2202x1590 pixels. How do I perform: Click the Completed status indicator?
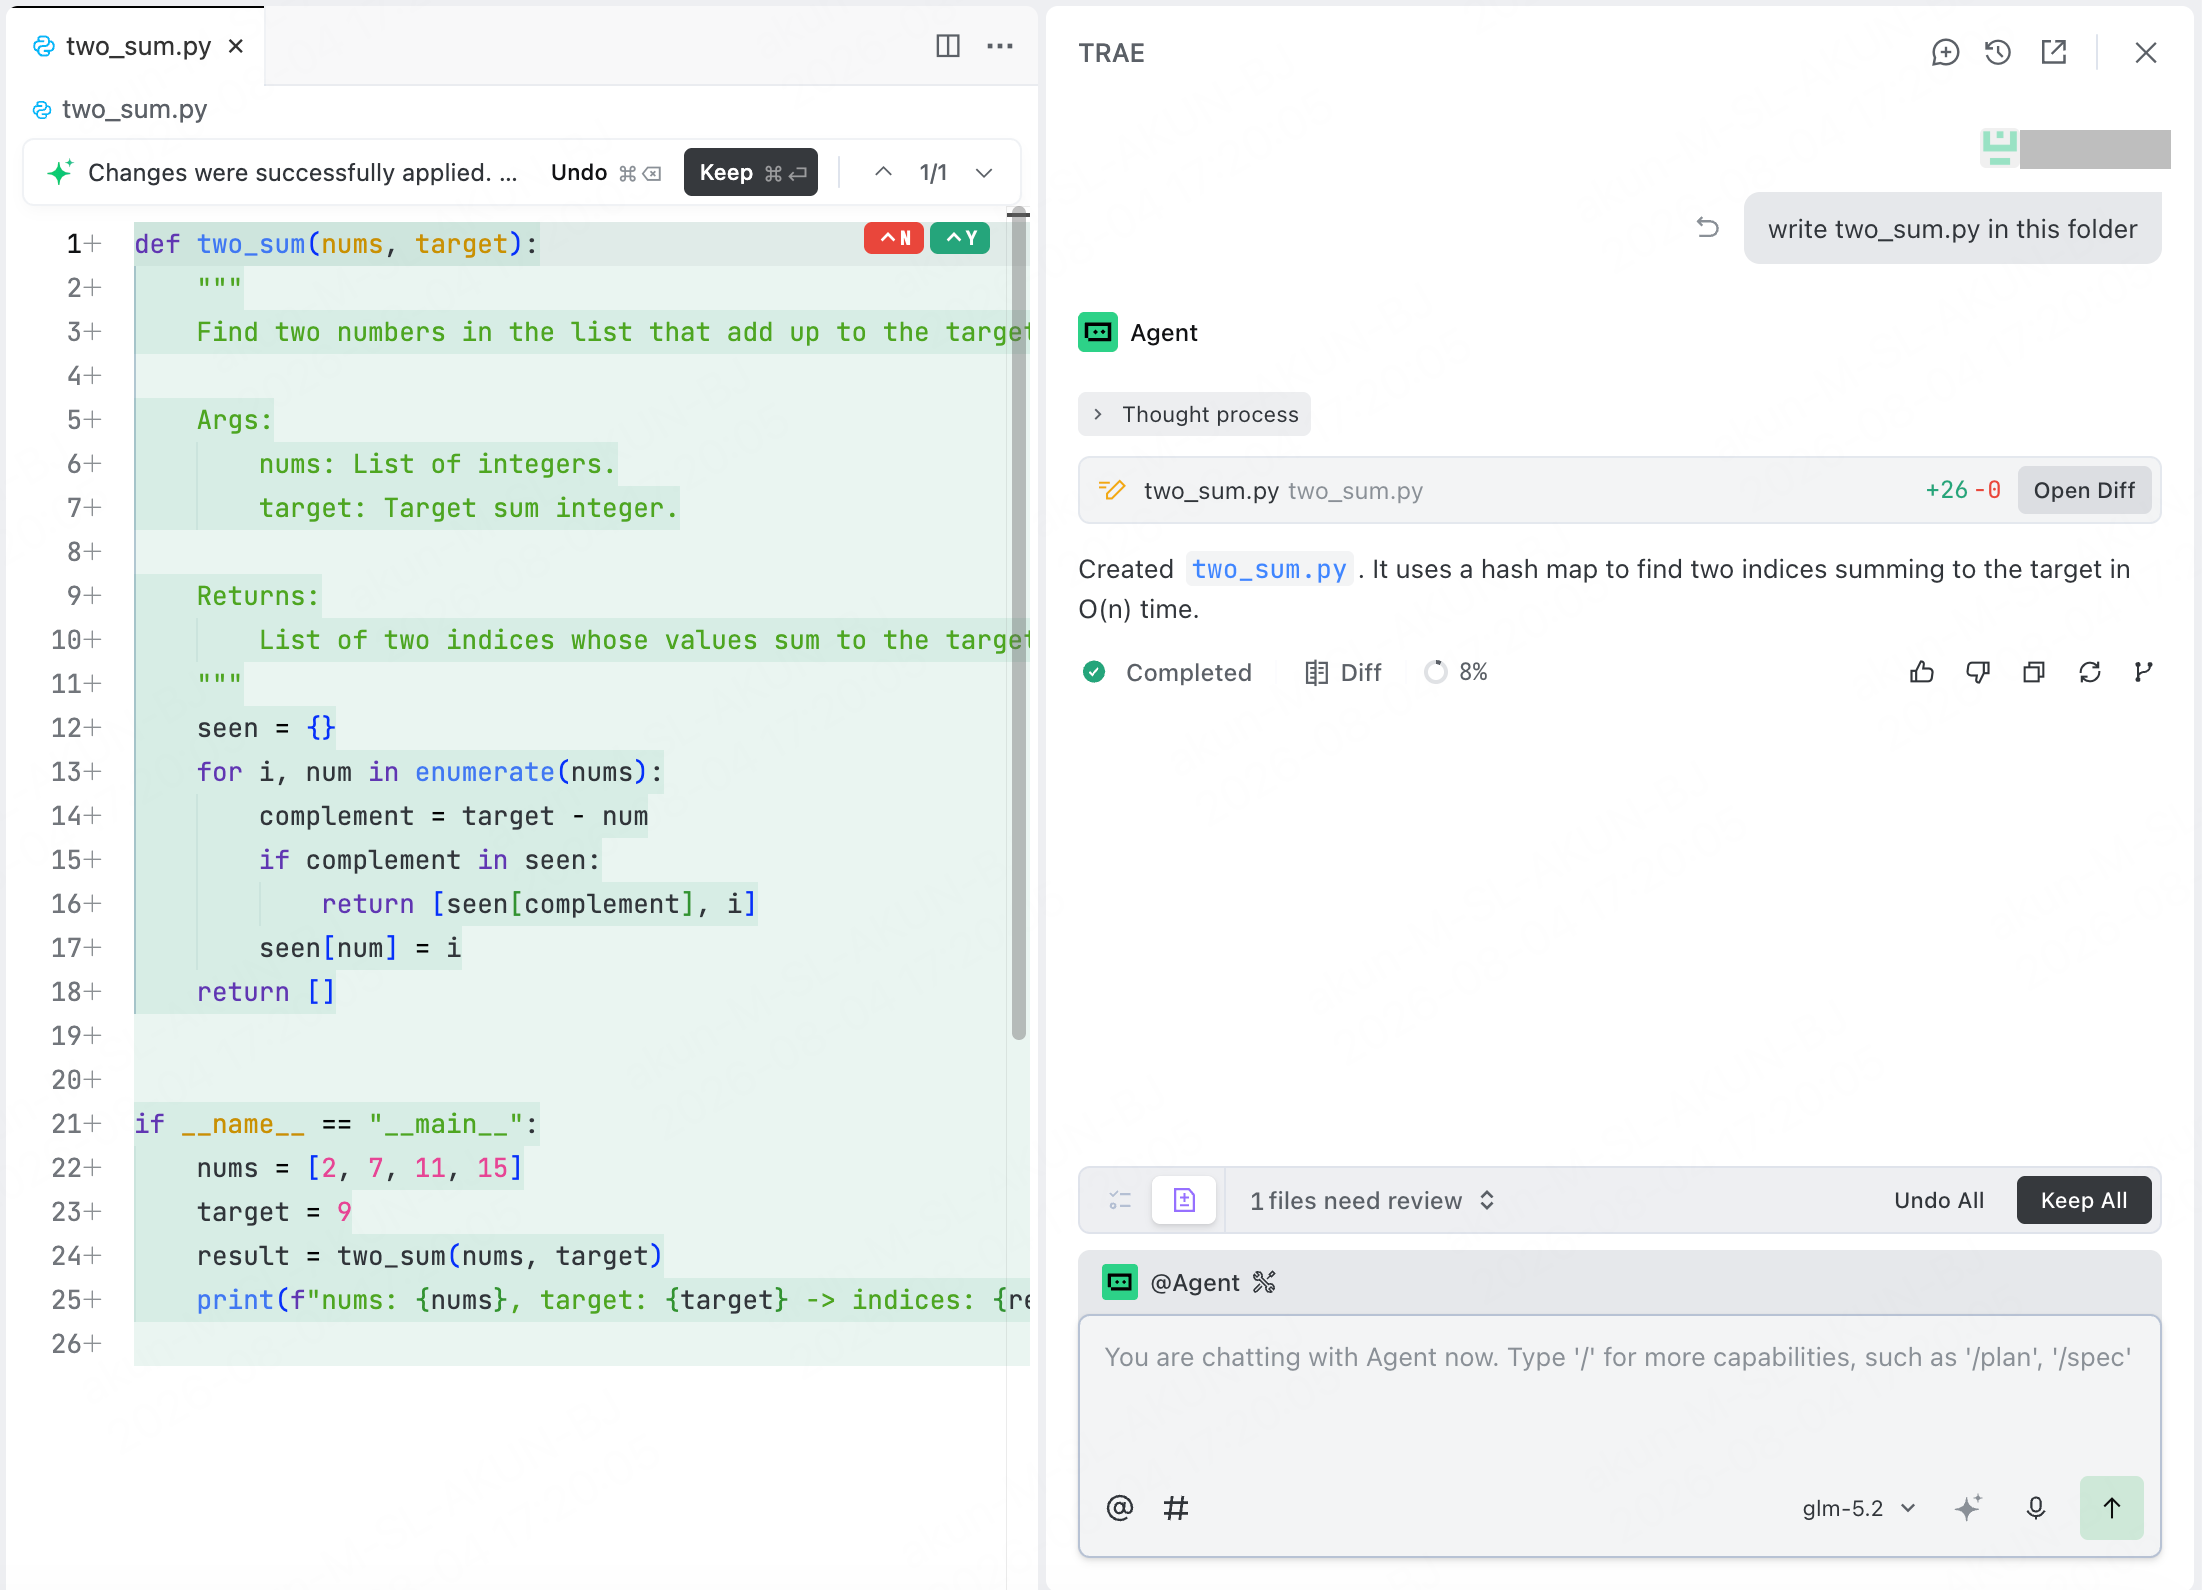[x=1167, y=672]
